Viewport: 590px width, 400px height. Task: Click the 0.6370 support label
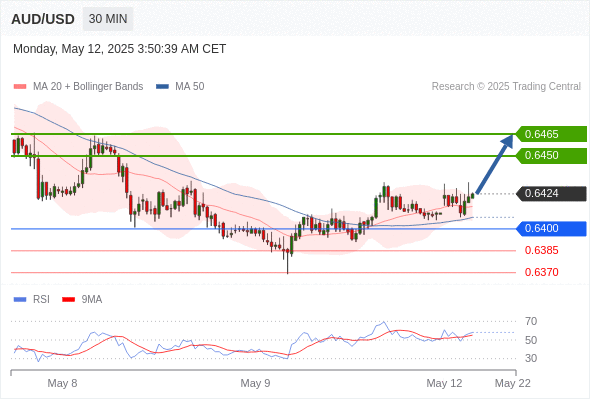tap(541, 272)
